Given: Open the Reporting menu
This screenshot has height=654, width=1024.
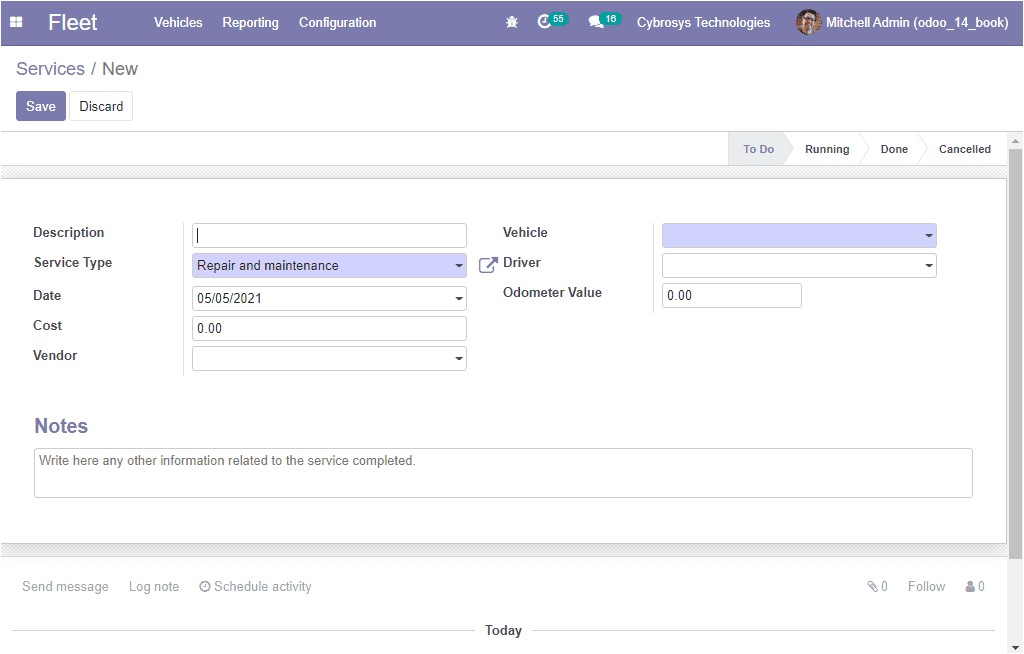Looking at the screenshot, I should point(250,22).
